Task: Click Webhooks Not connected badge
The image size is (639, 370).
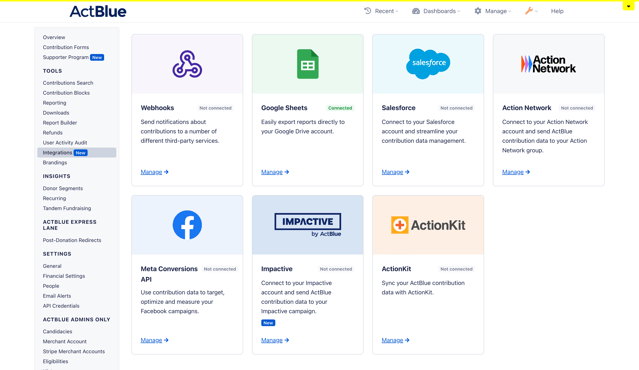Action: point(215,108)
